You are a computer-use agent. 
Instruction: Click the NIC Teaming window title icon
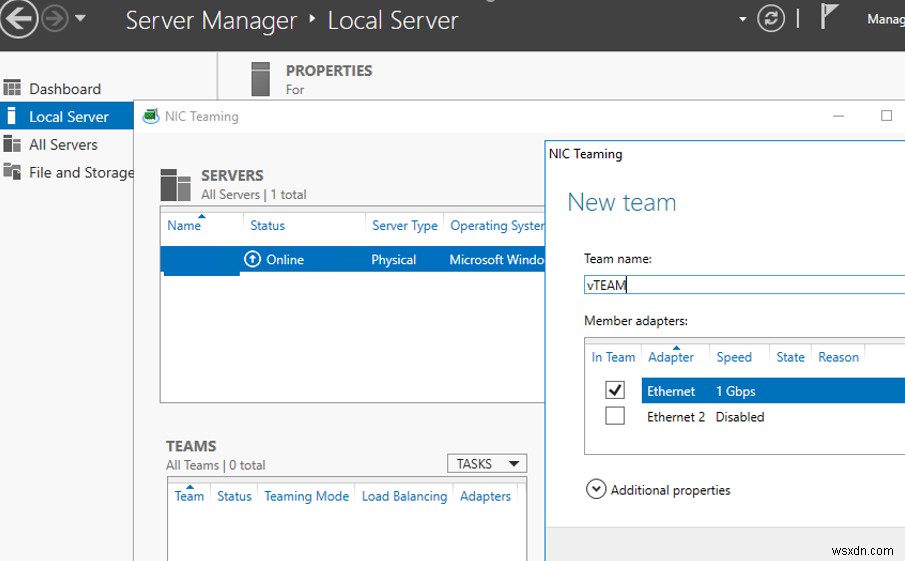point(151,116)
